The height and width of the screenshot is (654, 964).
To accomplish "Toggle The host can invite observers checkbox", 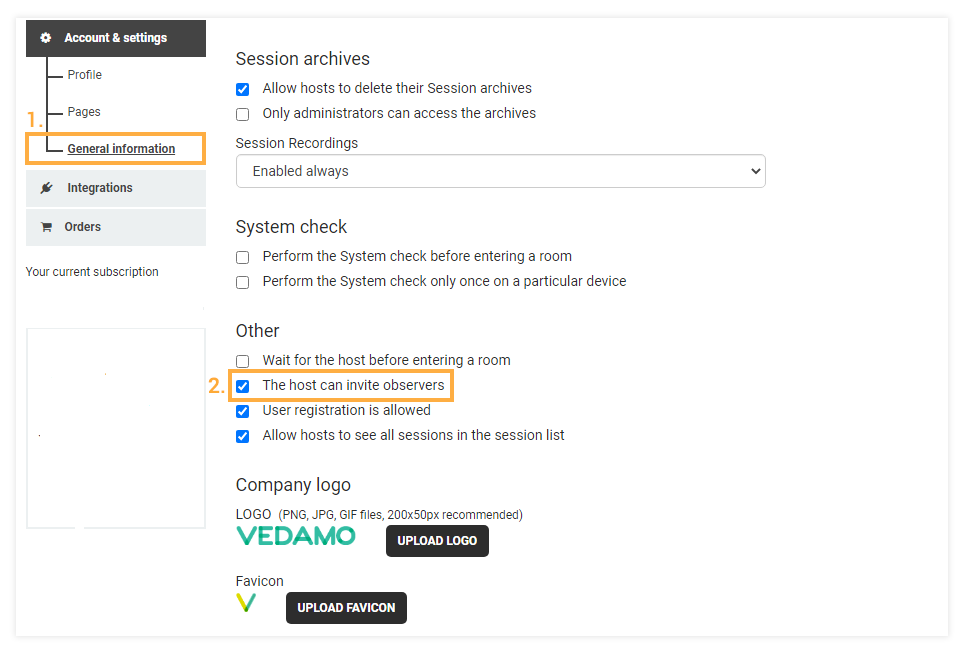I will point(243,386).
